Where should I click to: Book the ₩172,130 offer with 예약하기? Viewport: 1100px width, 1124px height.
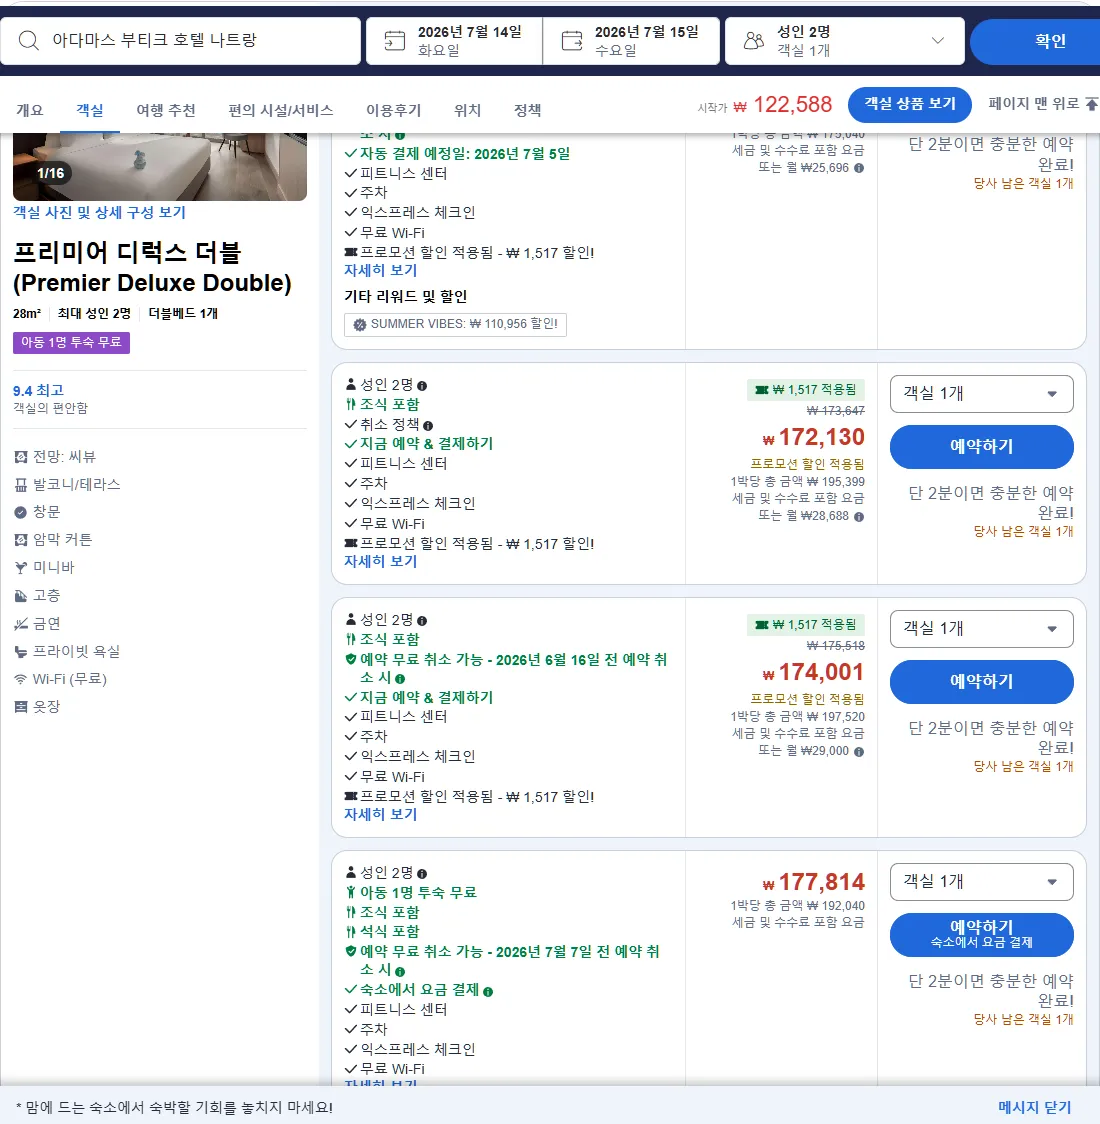pos(981,447)
